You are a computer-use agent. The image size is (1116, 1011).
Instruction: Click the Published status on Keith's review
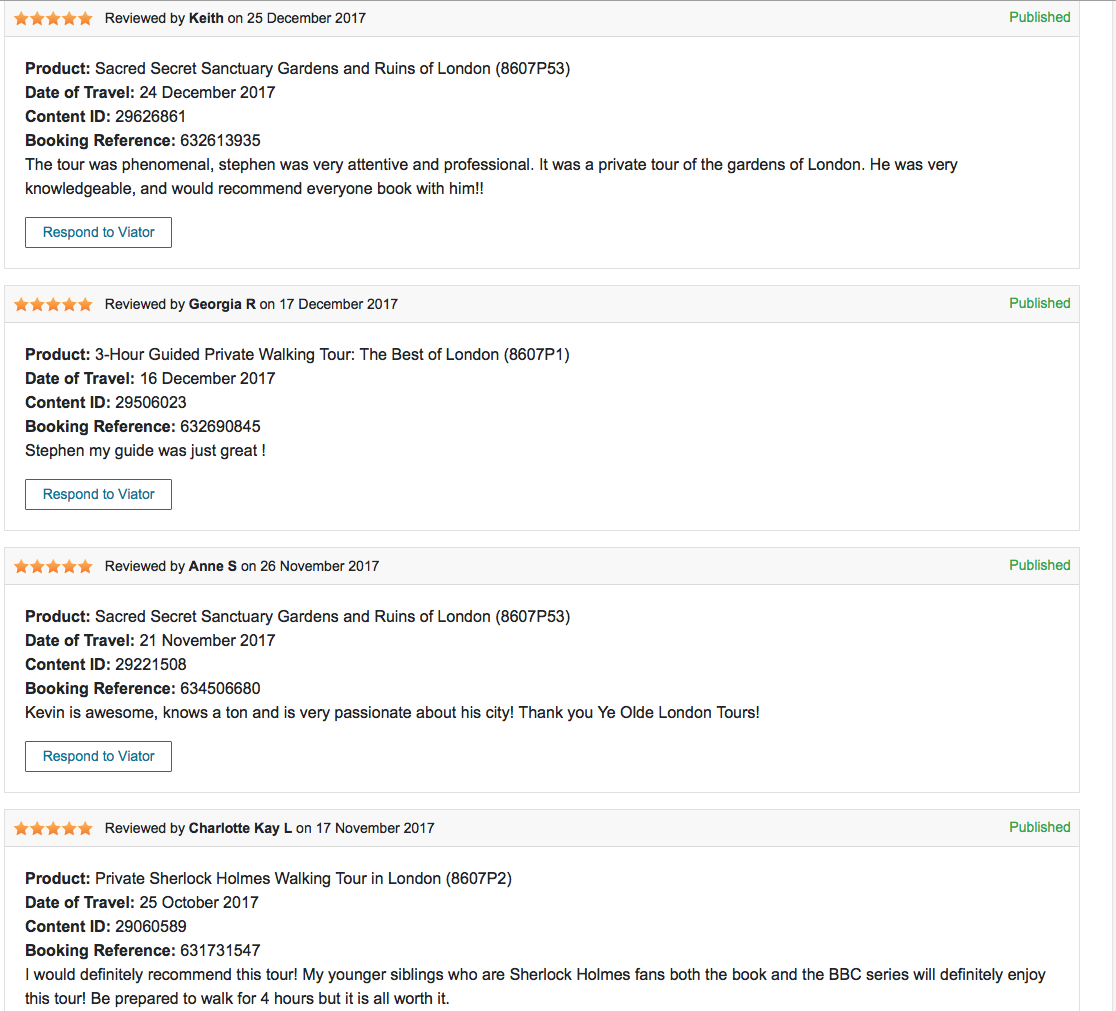point(1039,17)
